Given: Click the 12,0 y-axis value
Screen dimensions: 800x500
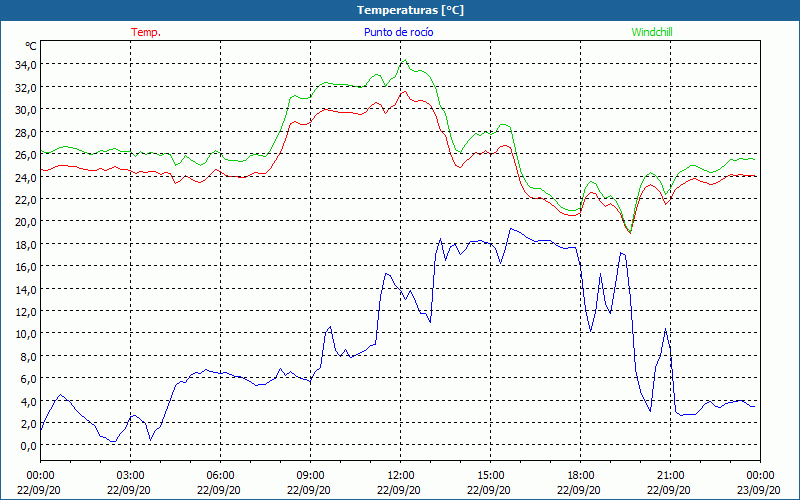Looking at the screenshot, I should tap(26, 312).
